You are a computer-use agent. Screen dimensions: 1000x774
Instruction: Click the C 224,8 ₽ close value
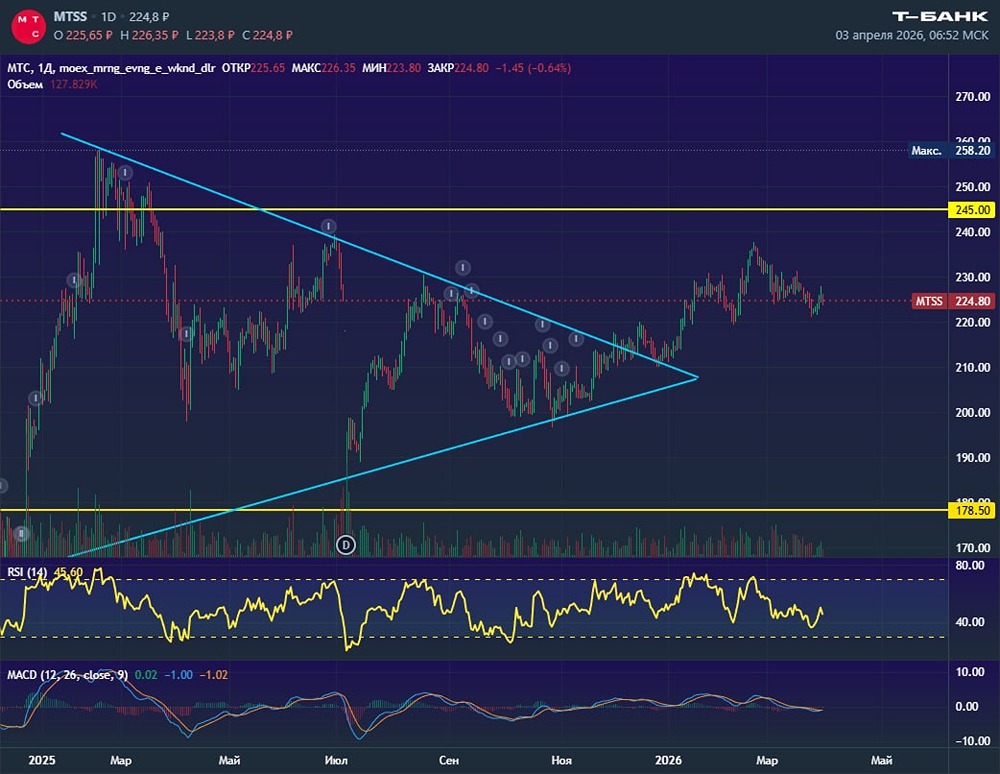click(267, 35)
